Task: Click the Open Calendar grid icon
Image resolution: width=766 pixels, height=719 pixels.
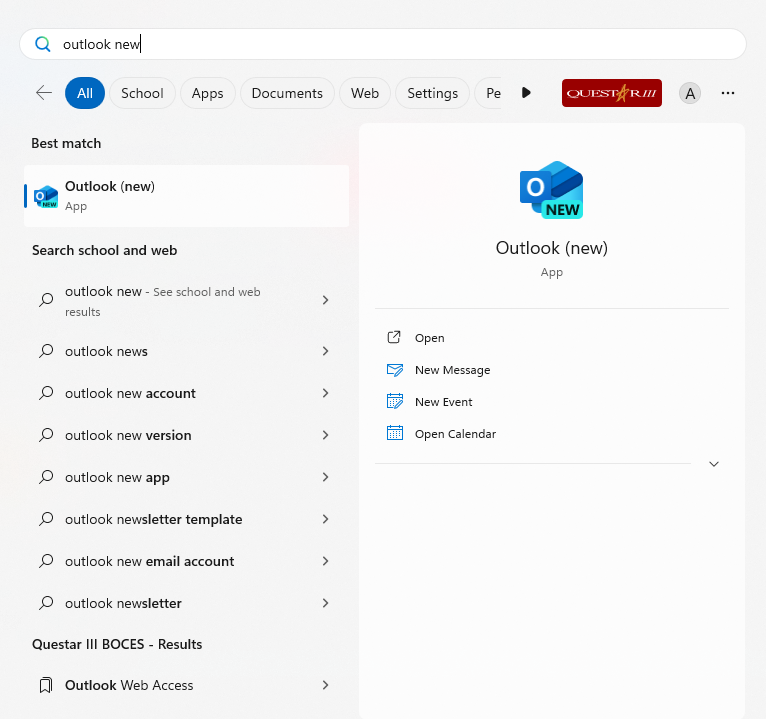Action: (395, 433)
